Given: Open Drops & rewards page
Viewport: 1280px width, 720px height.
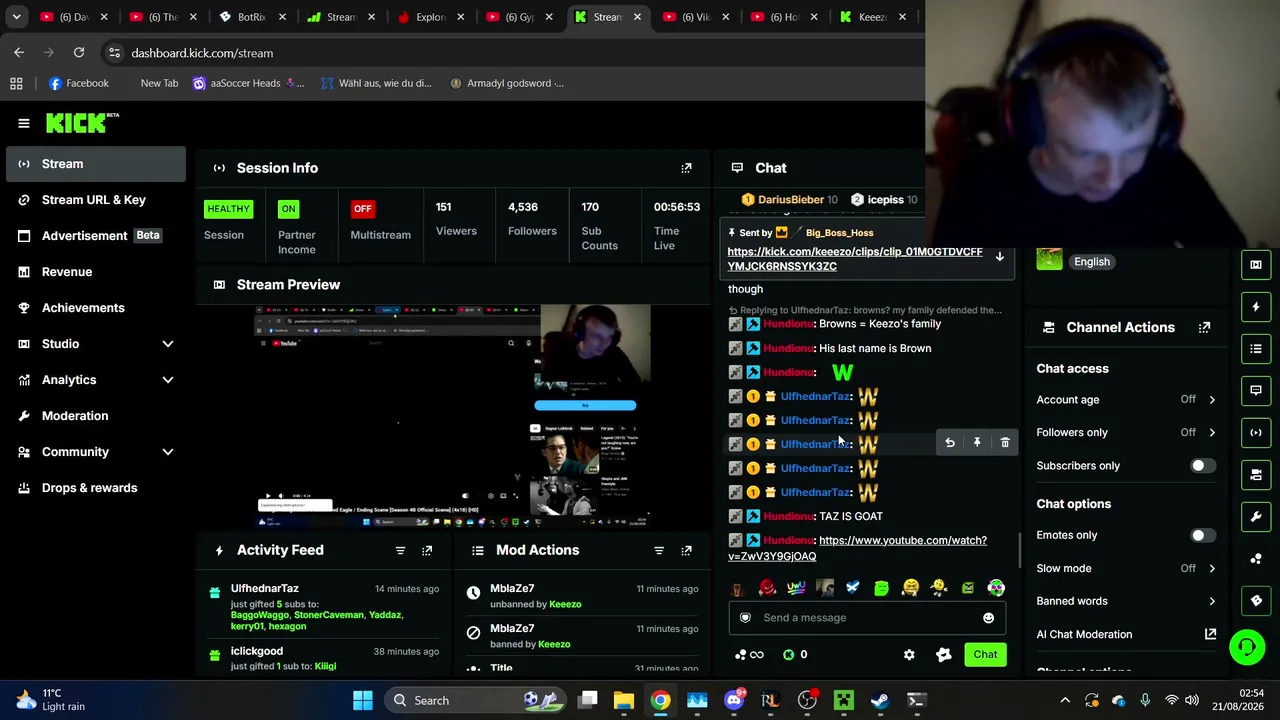Looking at the screenshot, I should tap(95, 488).
